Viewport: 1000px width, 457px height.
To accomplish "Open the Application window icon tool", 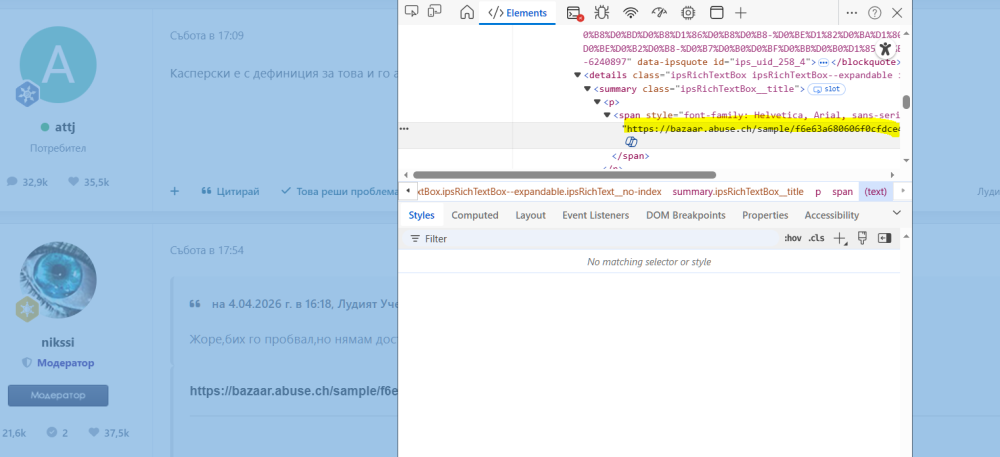I will (717, 12).
